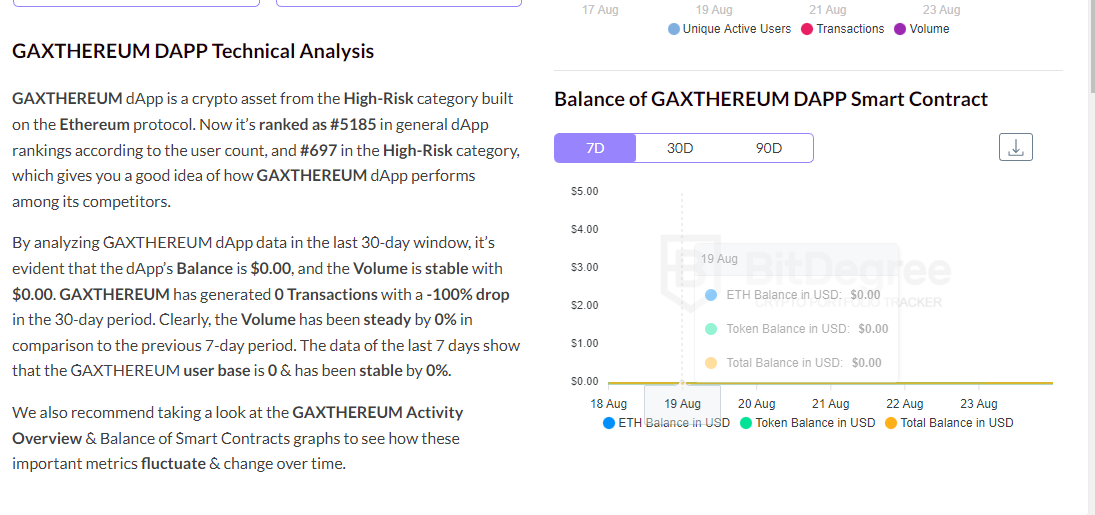Click the tooltip 'Token Balance in USD' row
1095x515 pixels.
click(797, 328)
